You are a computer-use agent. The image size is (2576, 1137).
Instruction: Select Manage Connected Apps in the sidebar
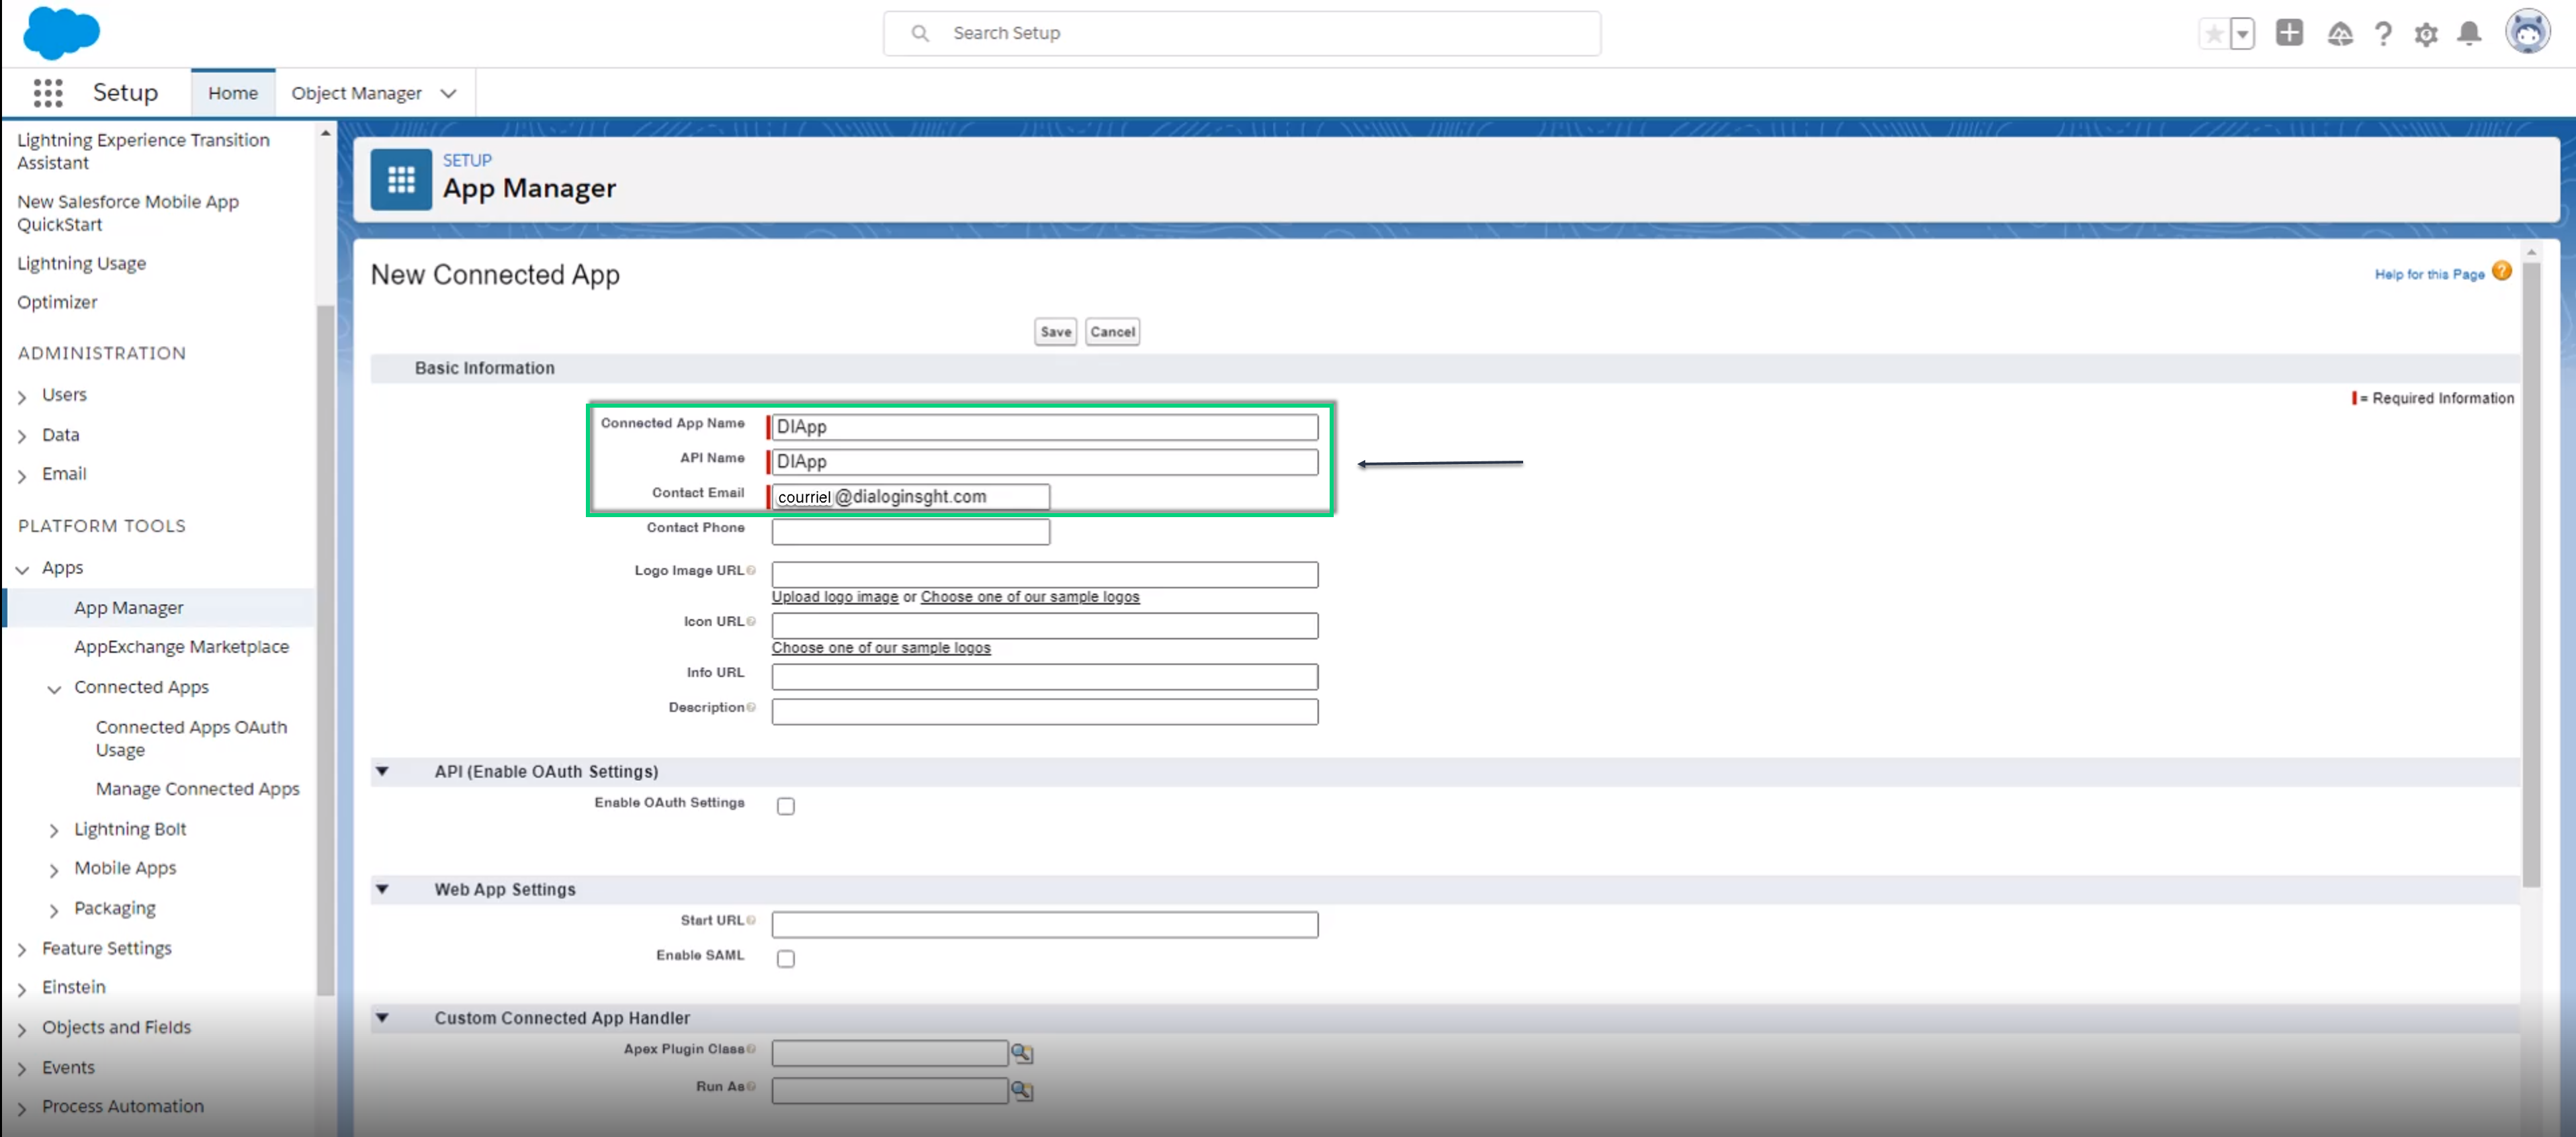click(x=197, y=788)
